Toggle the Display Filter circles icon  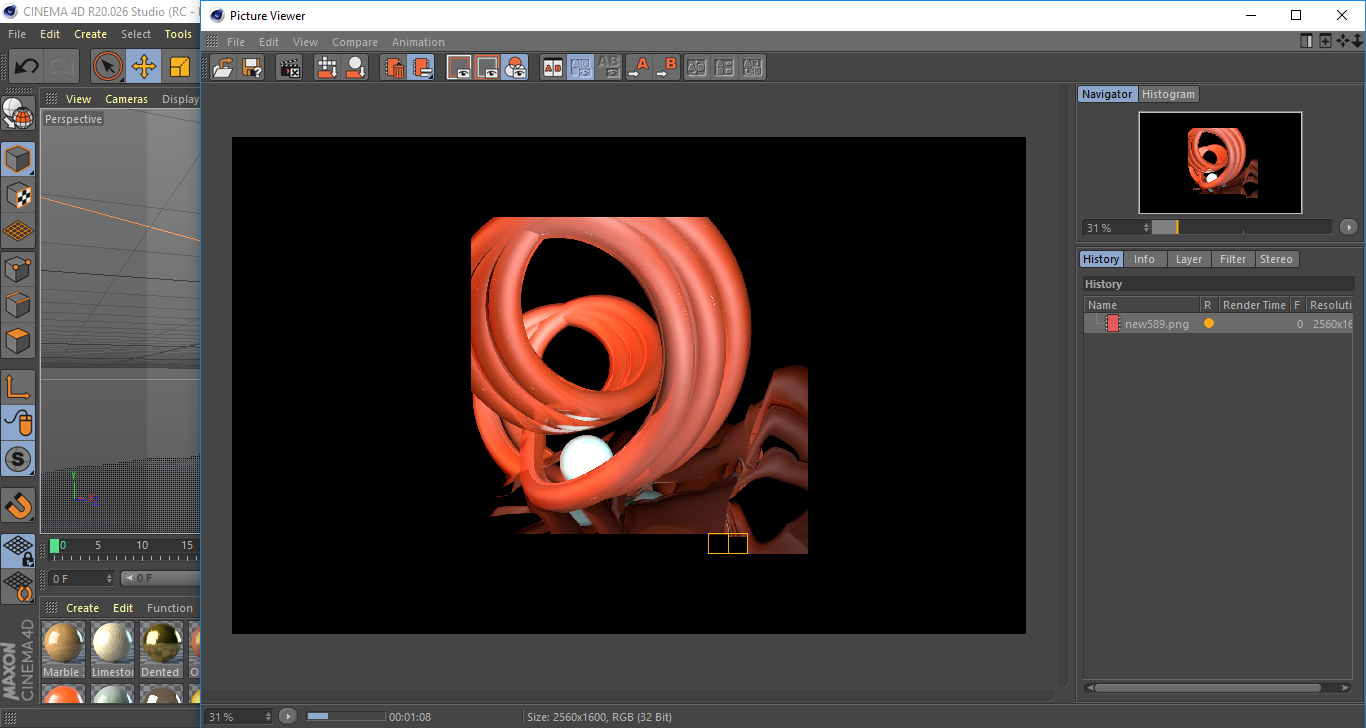(x=515, y=68)
